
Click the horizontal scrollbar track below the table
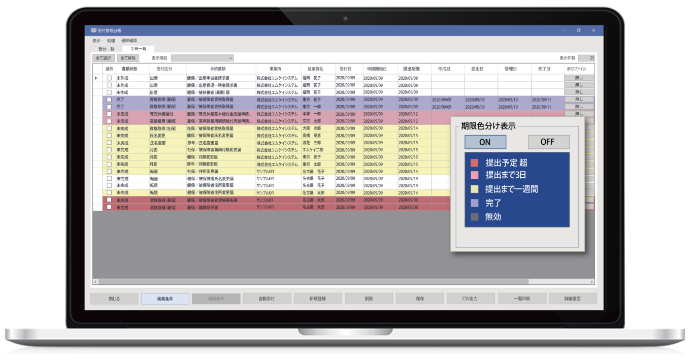pos(344,282)
